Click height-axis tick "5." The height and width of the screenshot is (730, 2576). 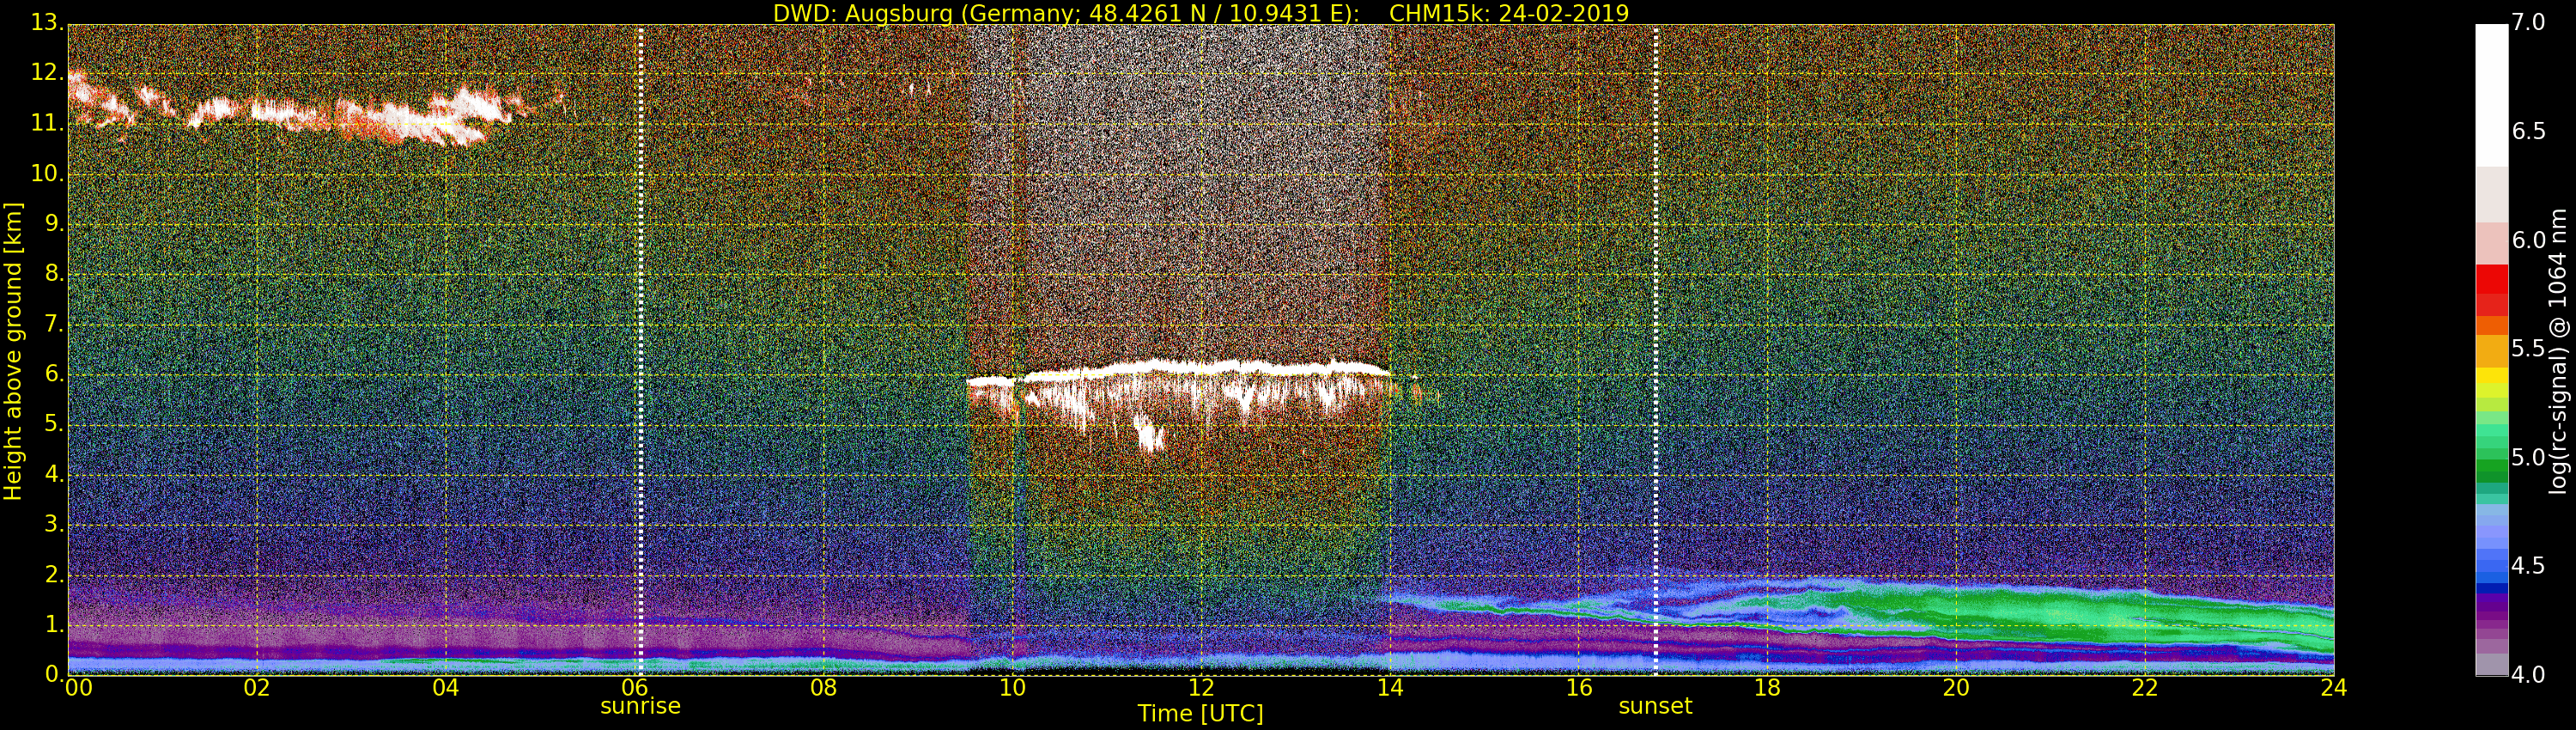click(x=54, y=424)
